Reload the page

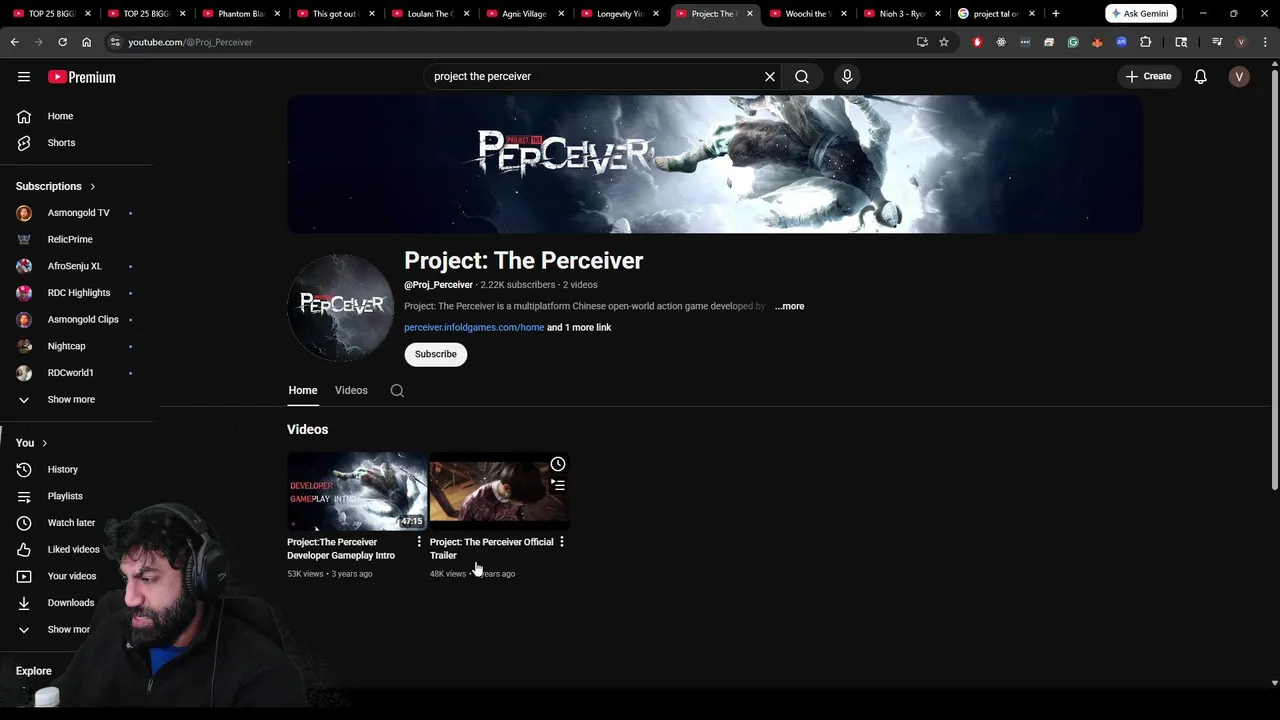pos(62,42)
